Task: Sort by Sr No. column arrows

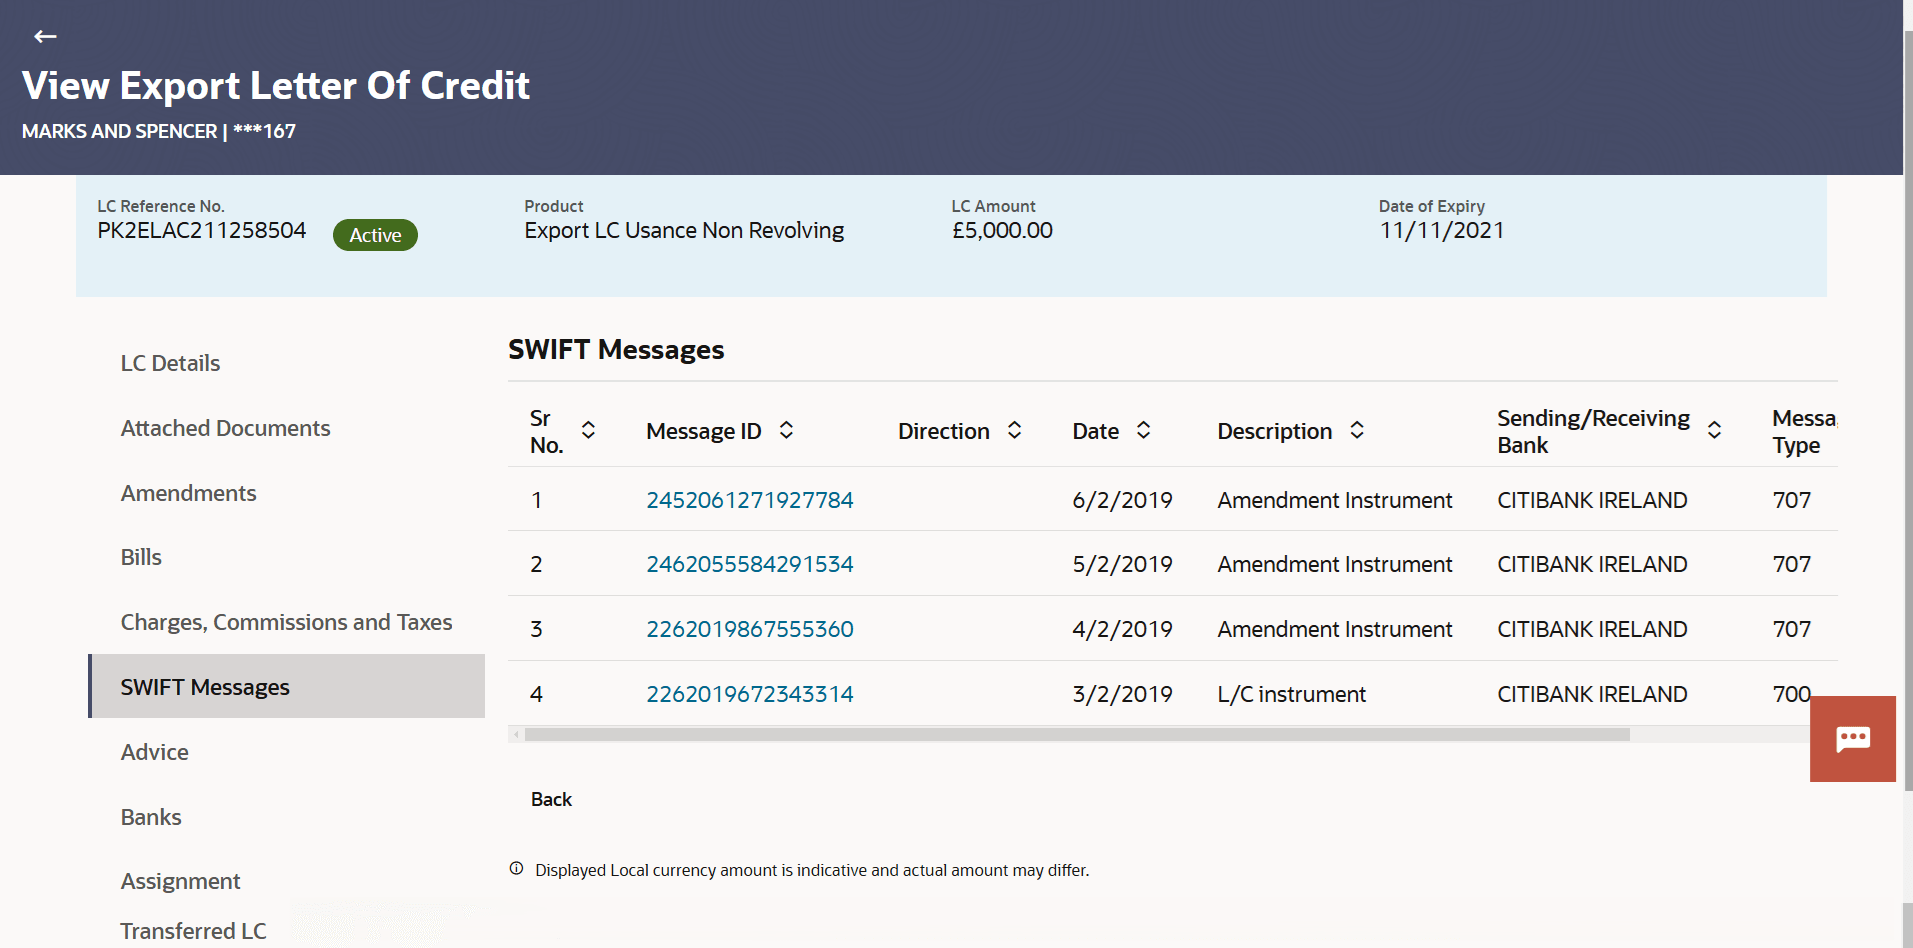Action: (x=588, y=430)
